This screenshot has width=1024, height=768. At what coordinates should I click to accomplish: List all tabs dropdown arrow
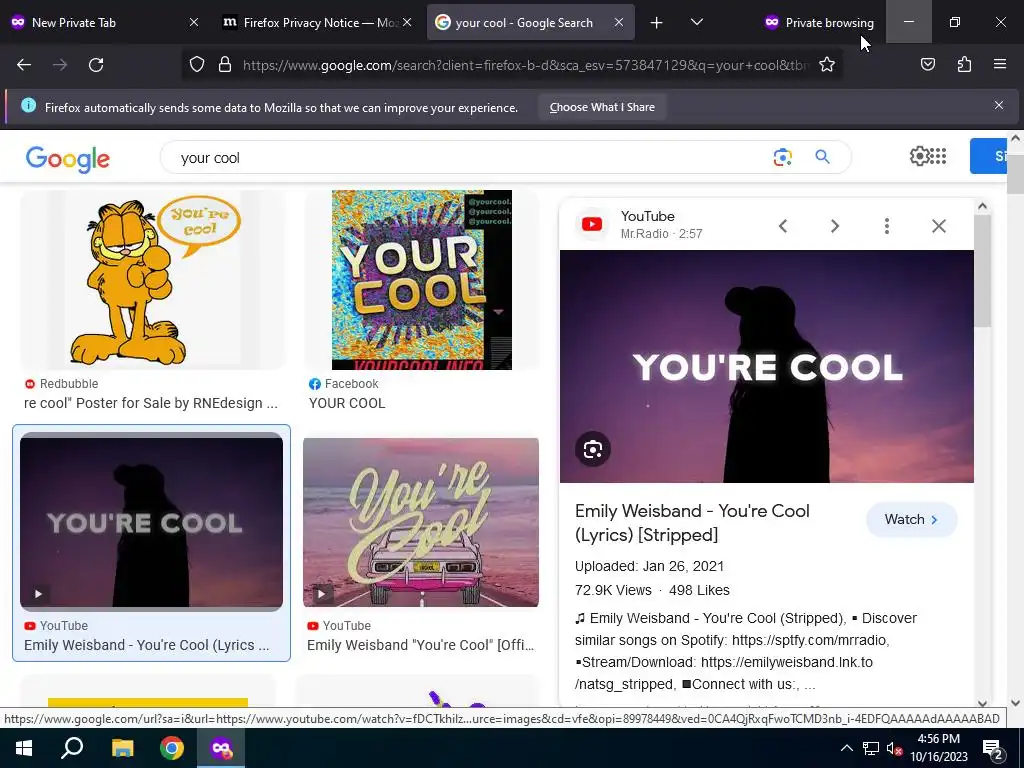pos(697,23)
